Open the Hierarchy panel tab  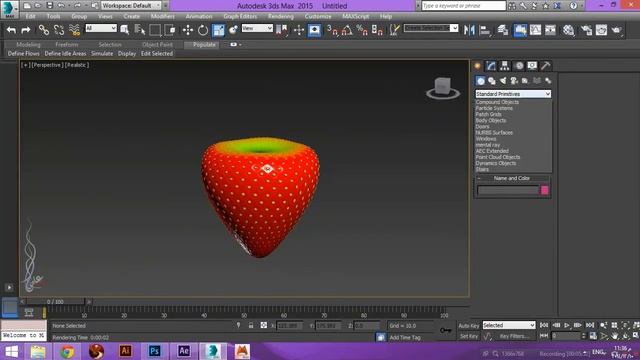click(x=504, y=66)
